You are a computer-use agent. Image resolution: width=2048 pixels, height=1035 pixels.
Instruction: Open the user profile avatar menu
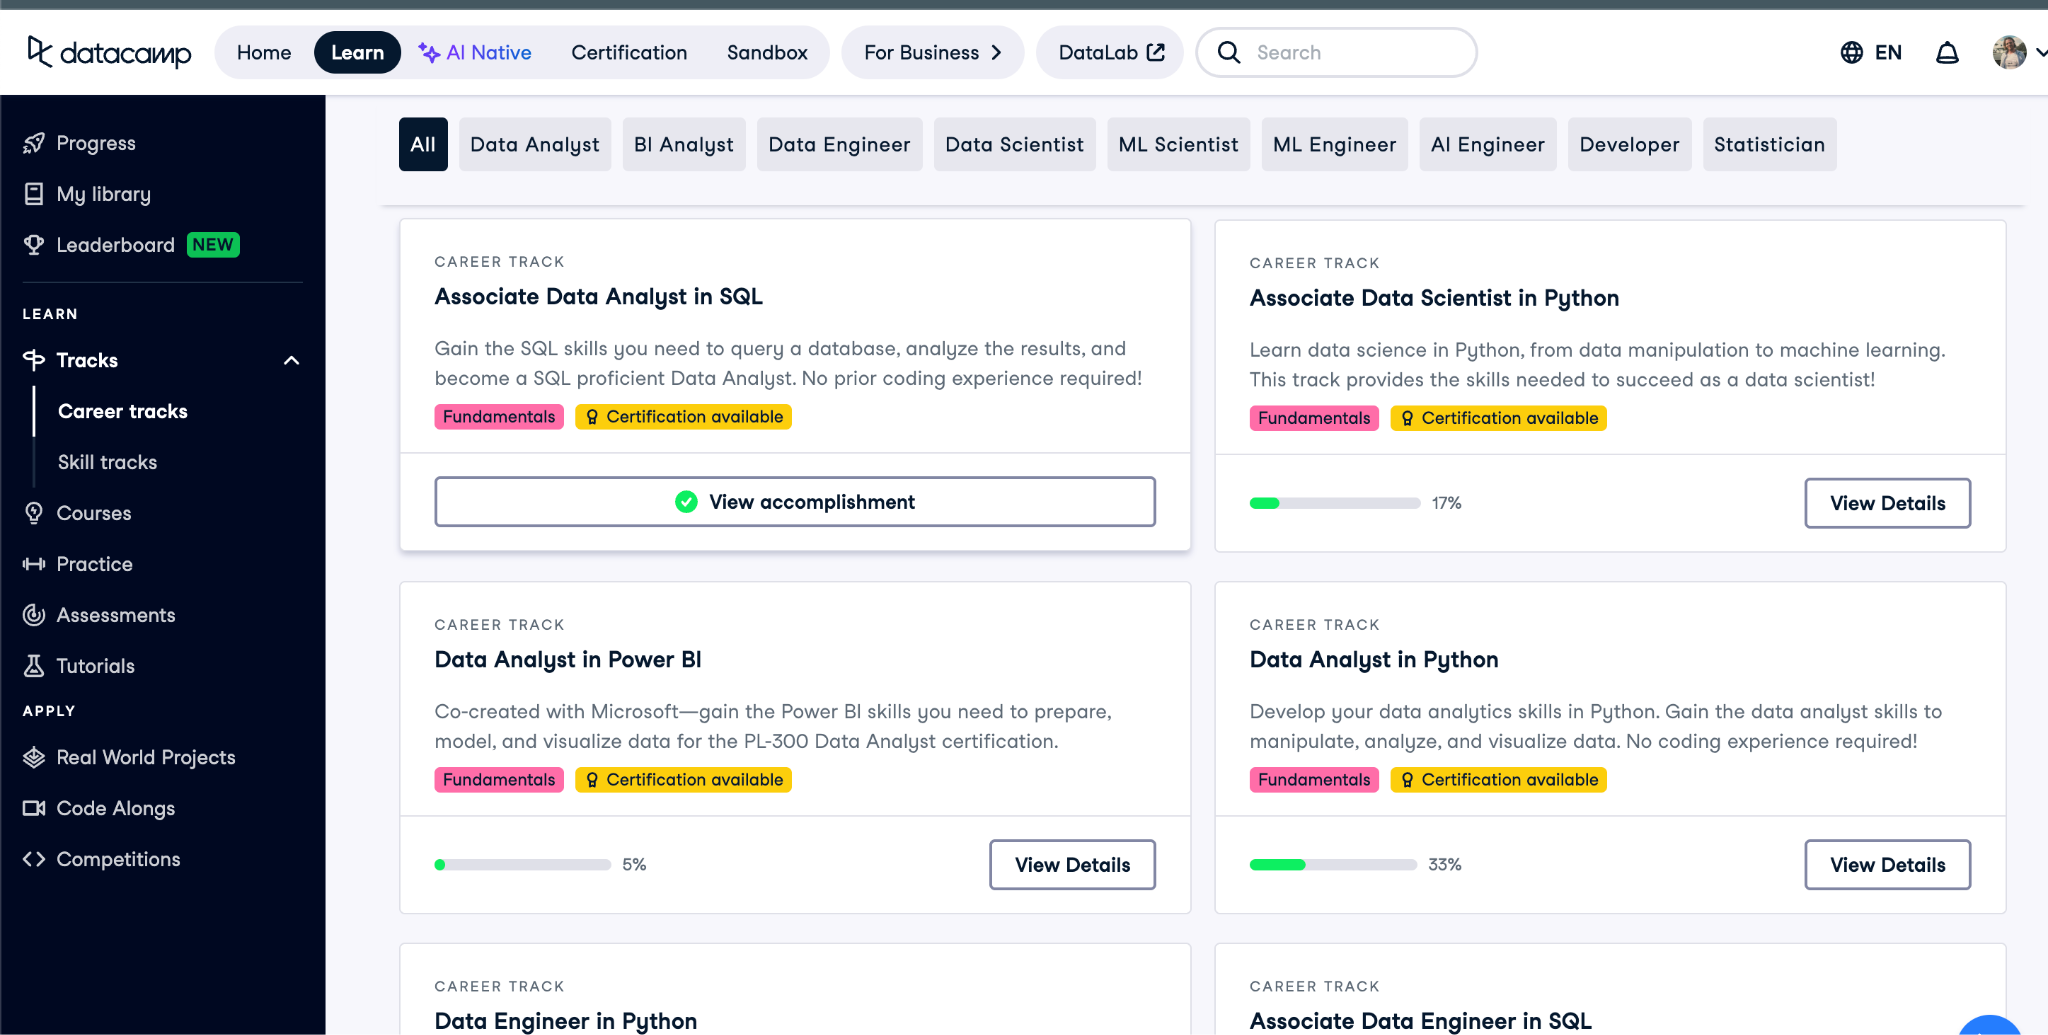coord(2009,52)
